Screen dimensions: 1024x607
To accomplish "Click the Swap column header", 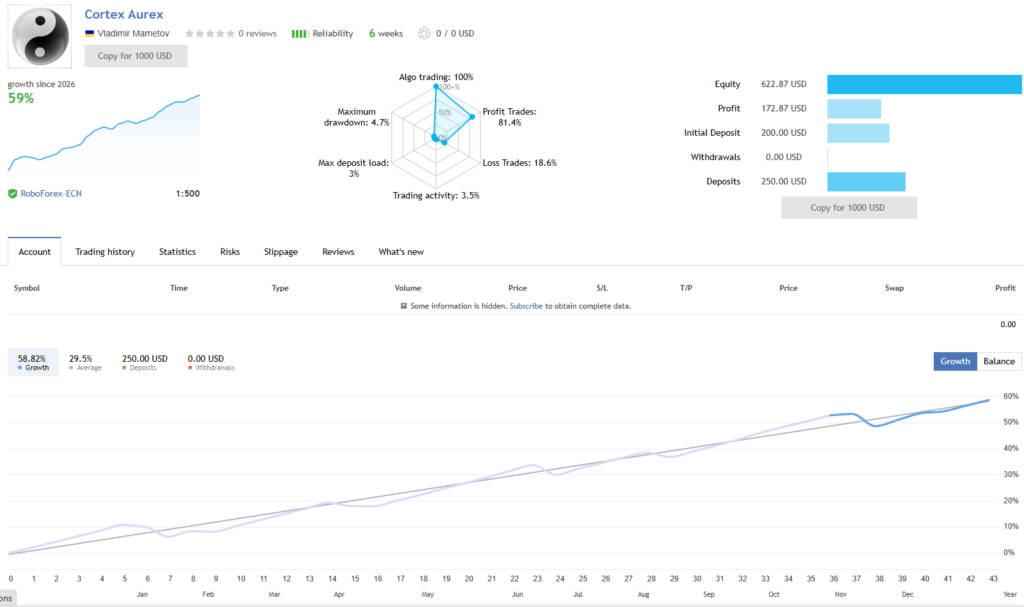I will (894, 288).
